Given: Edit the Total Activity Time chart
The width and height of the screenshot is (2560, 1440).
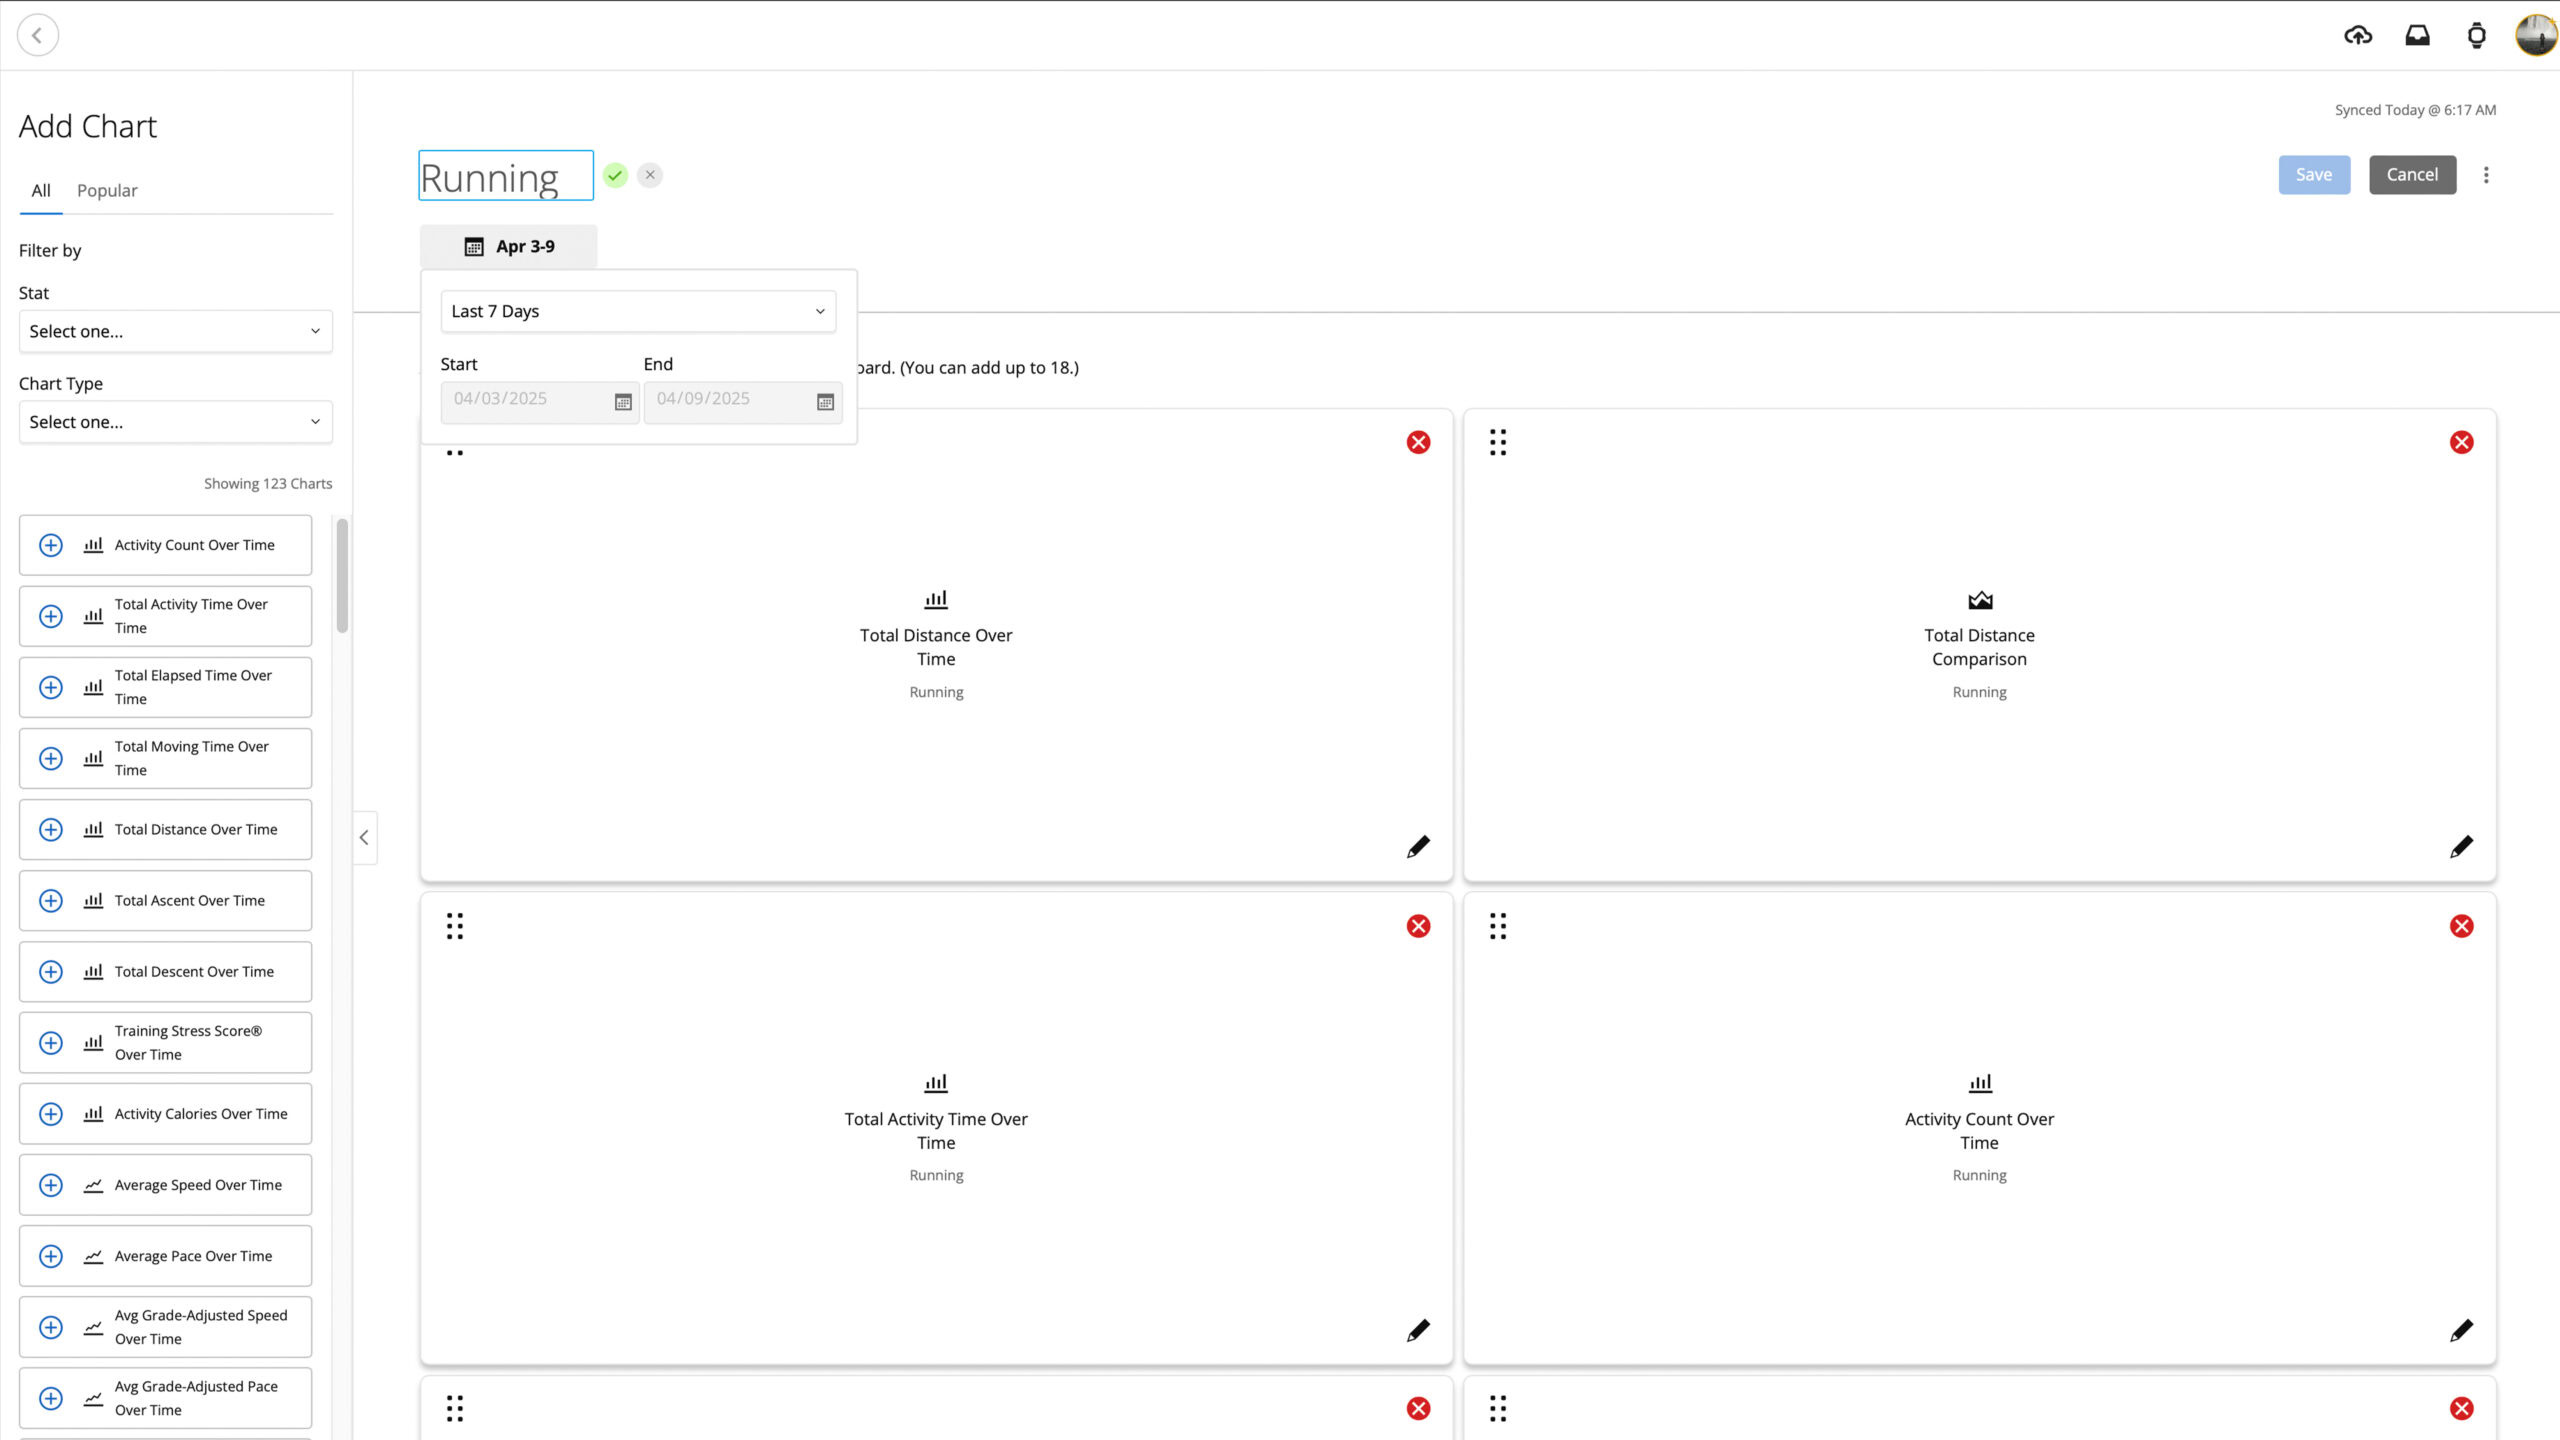Looking at the screenshot, I should tap(1418, 1330).
